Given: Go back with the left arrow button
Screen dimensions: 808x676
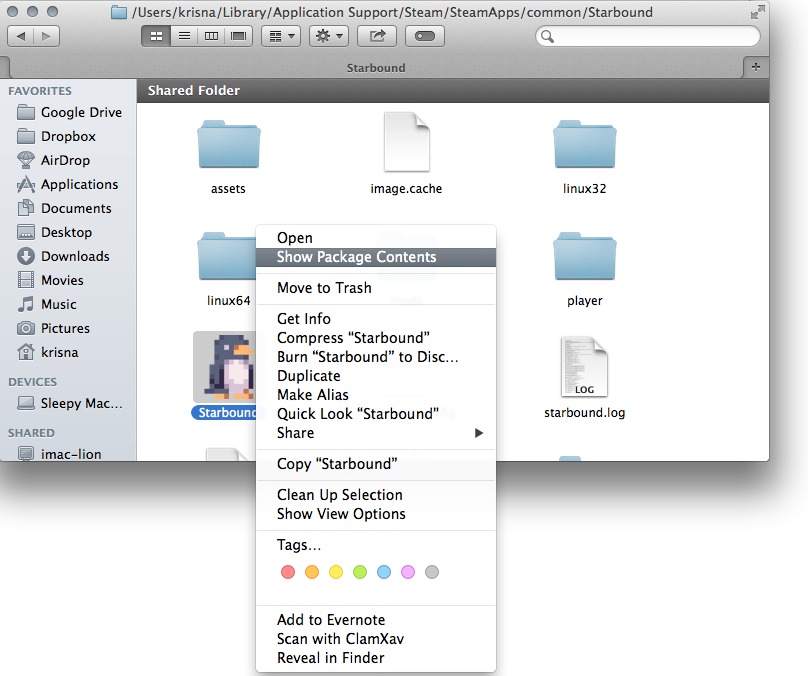Looking at the screenshot, I should (21, 36).
